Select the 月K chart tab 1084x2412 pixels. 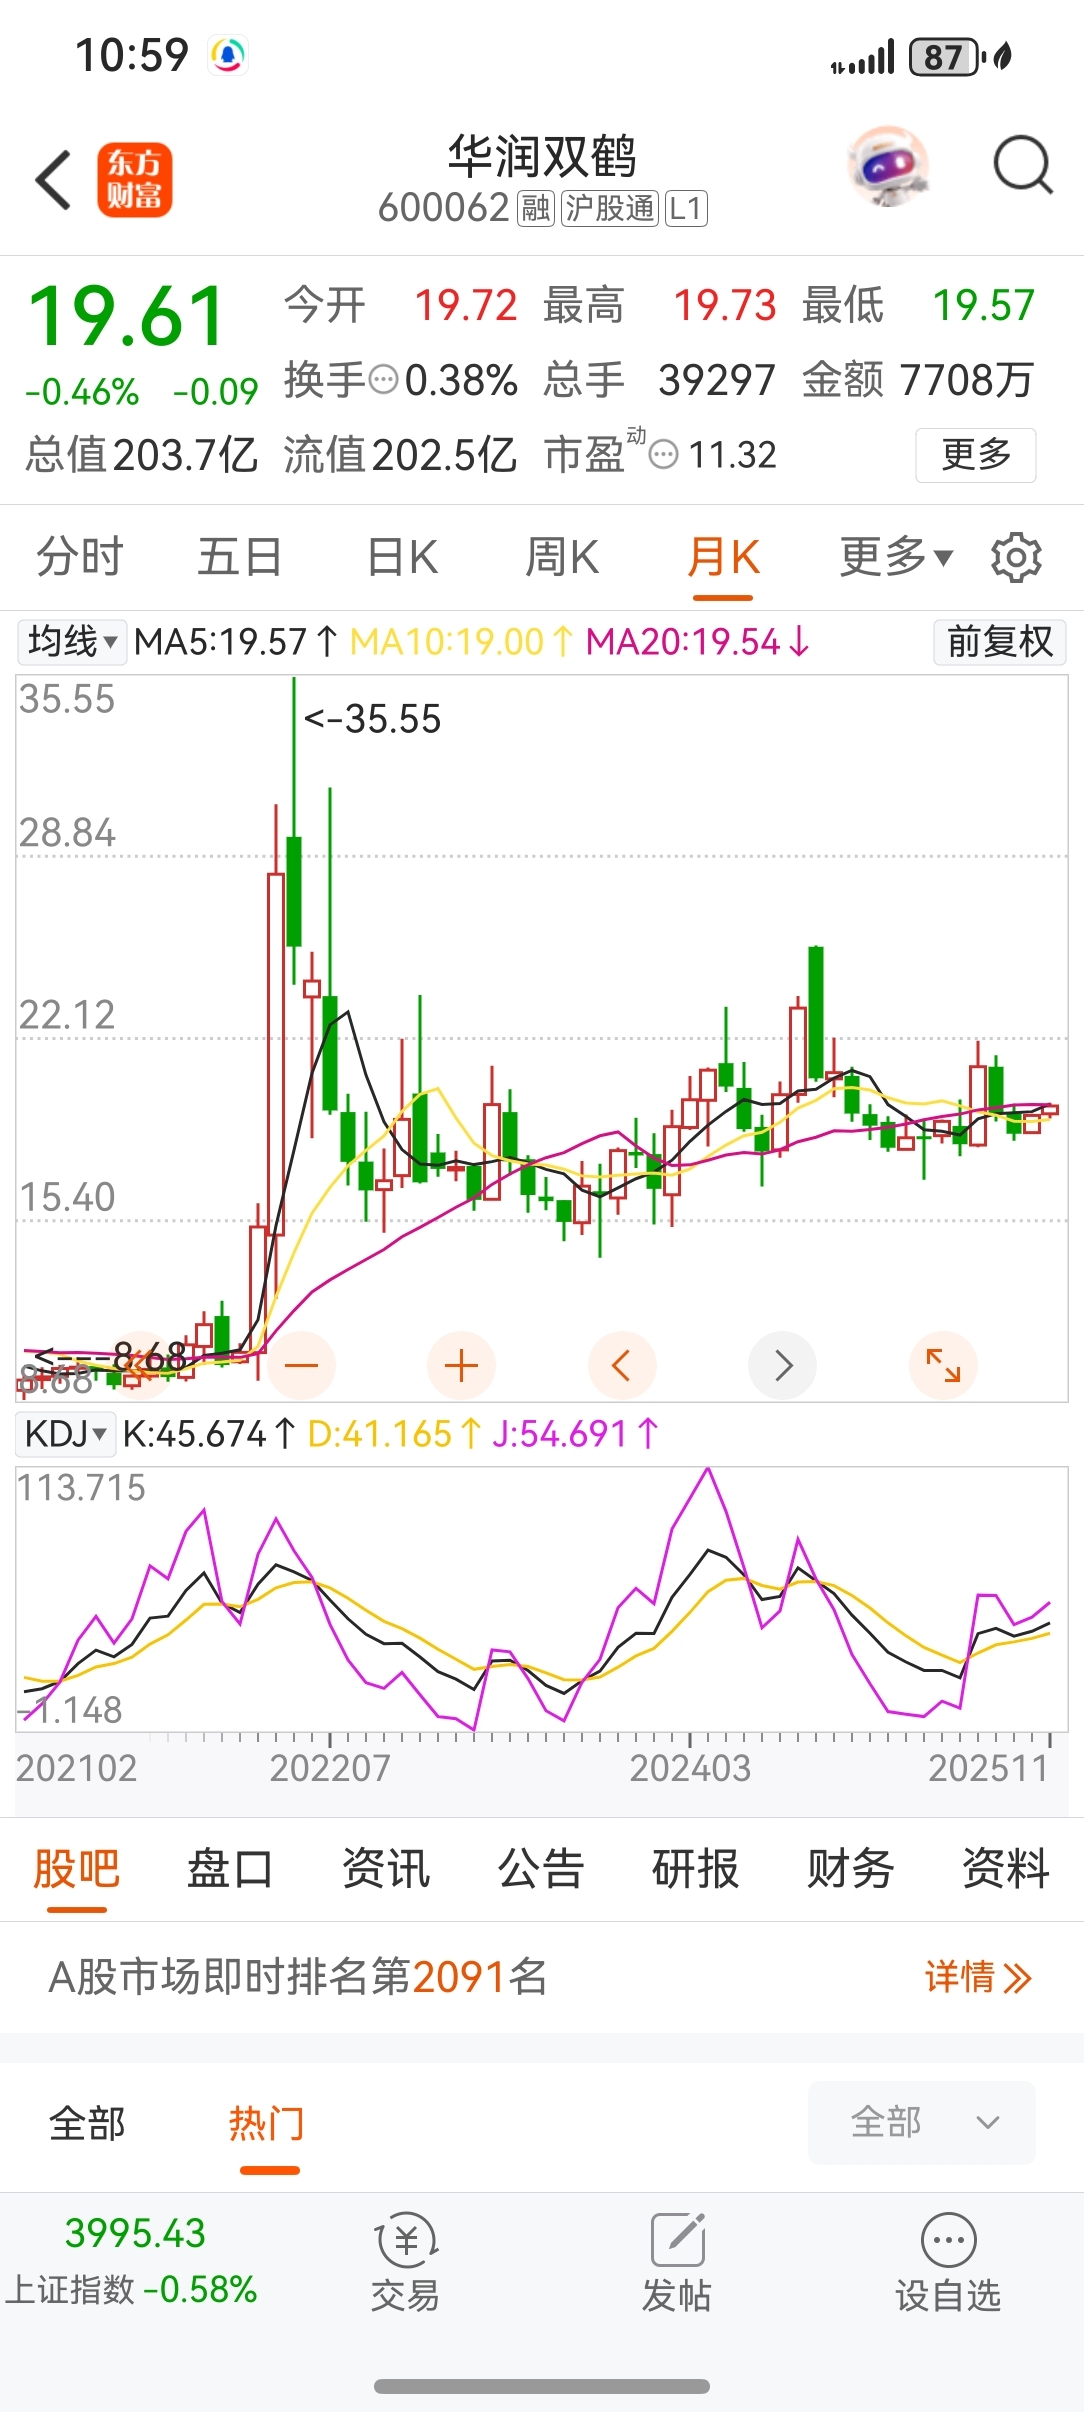tap(723, 557)
